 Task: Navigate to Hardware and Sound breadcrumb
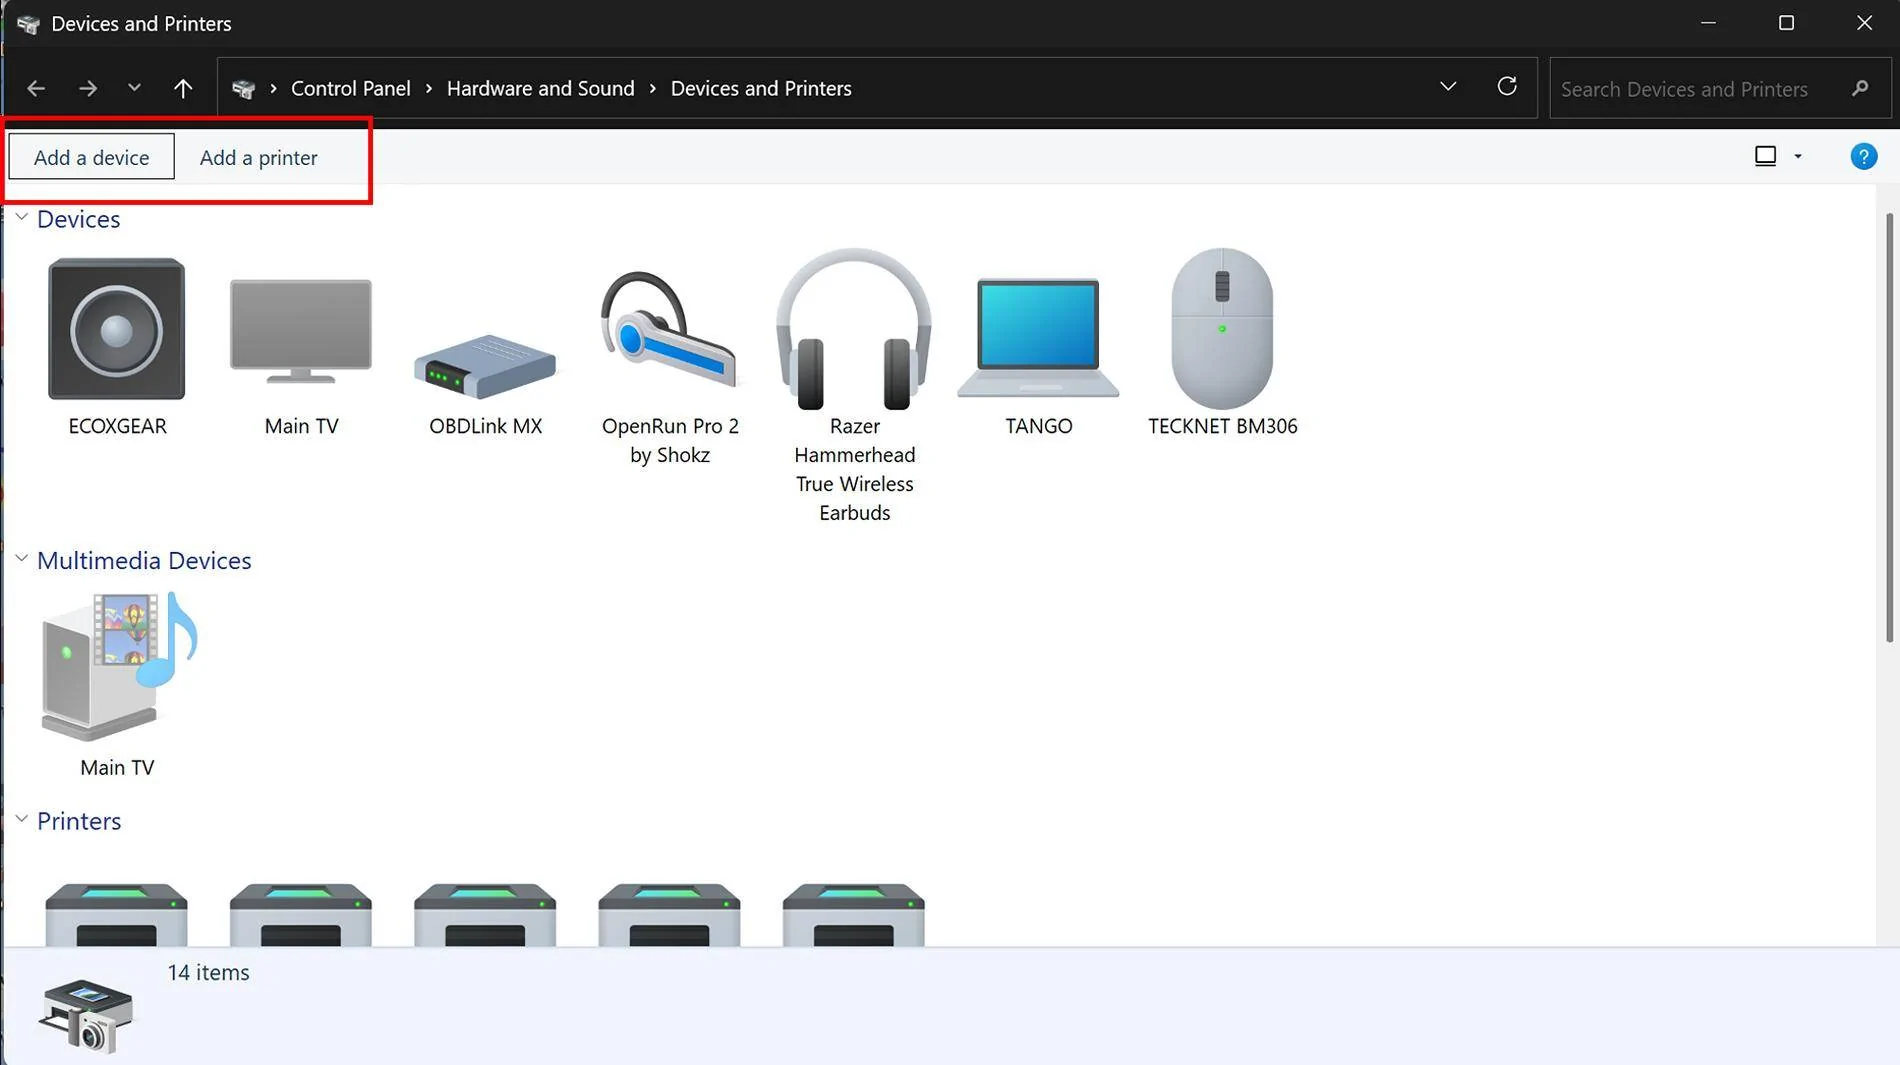[x=540, y=89]
